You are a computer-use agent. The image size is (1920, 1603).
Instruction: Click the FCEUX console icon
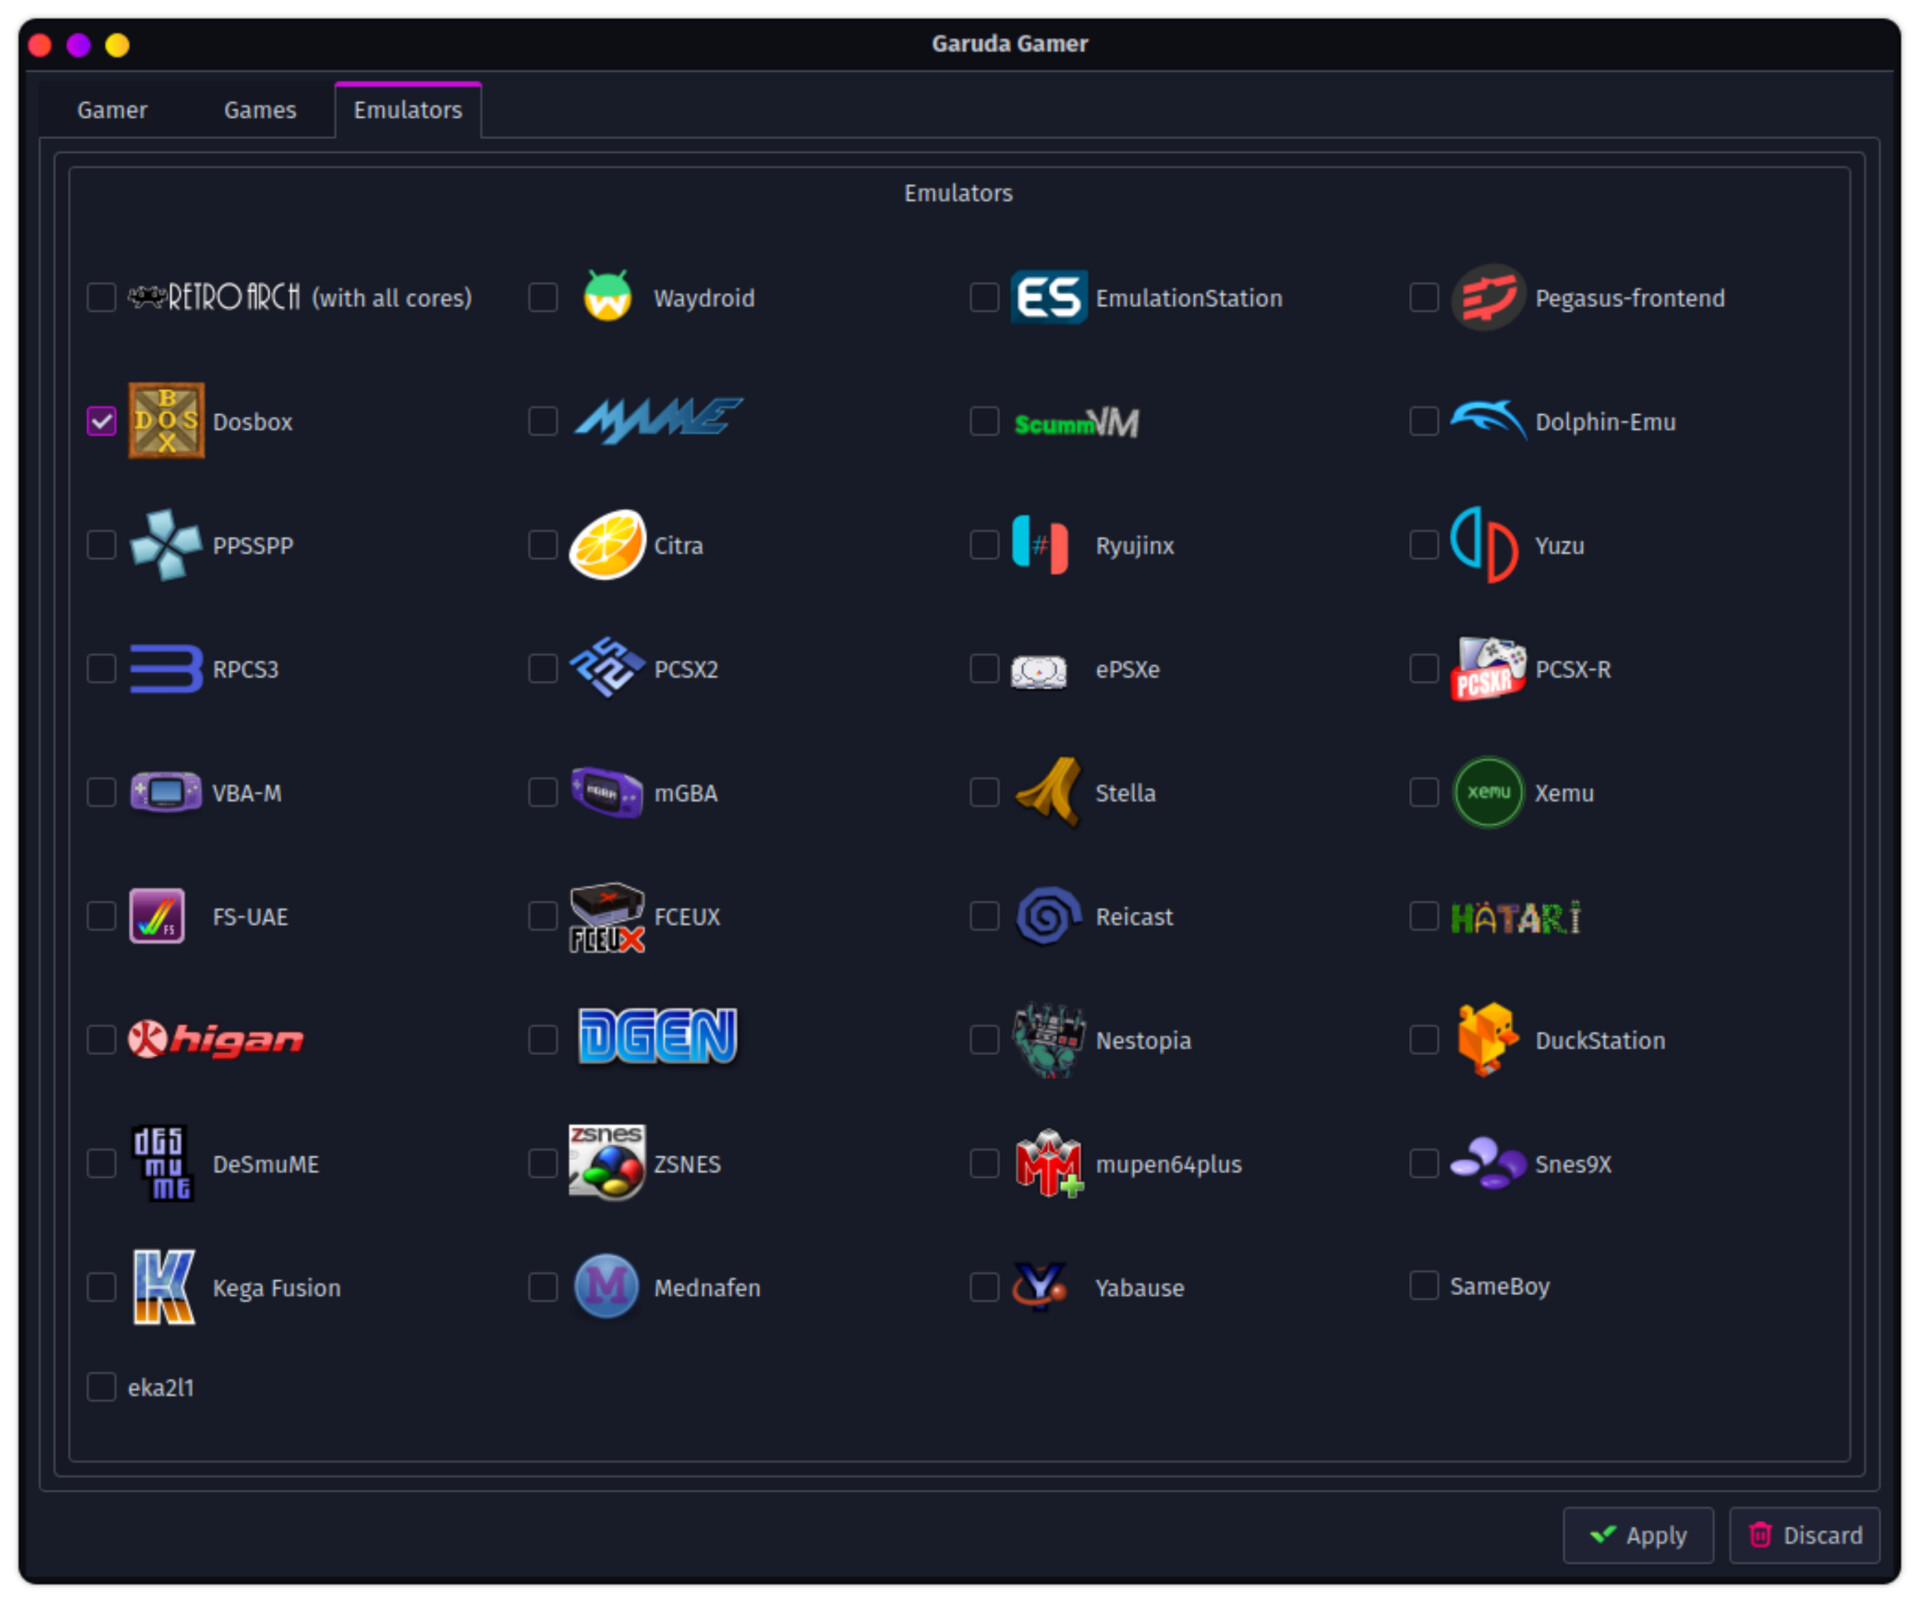(x=607, y=916)
